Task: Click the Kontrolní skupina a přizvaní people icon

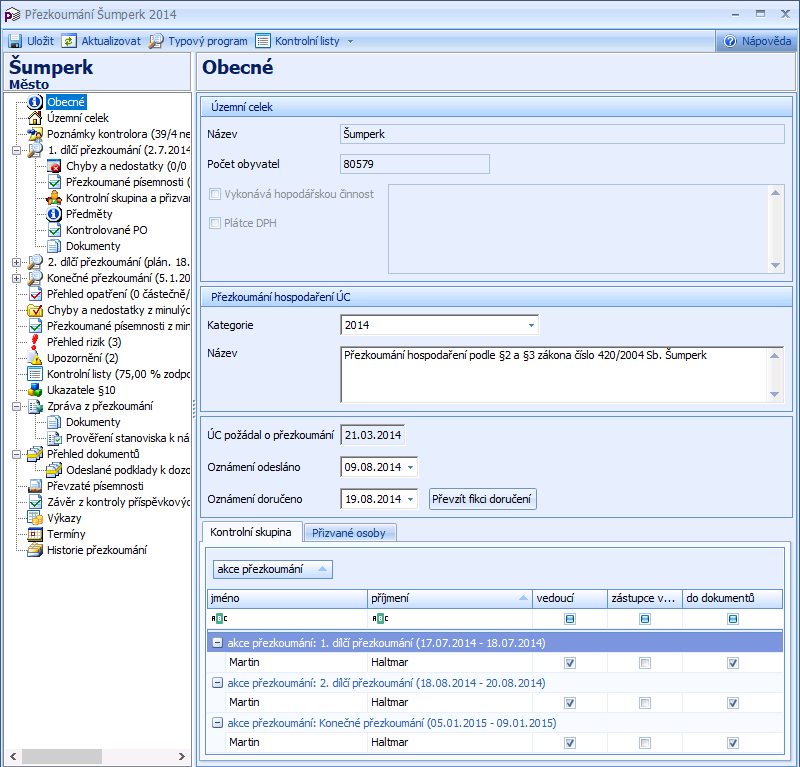Action: [x=54, y=198]
